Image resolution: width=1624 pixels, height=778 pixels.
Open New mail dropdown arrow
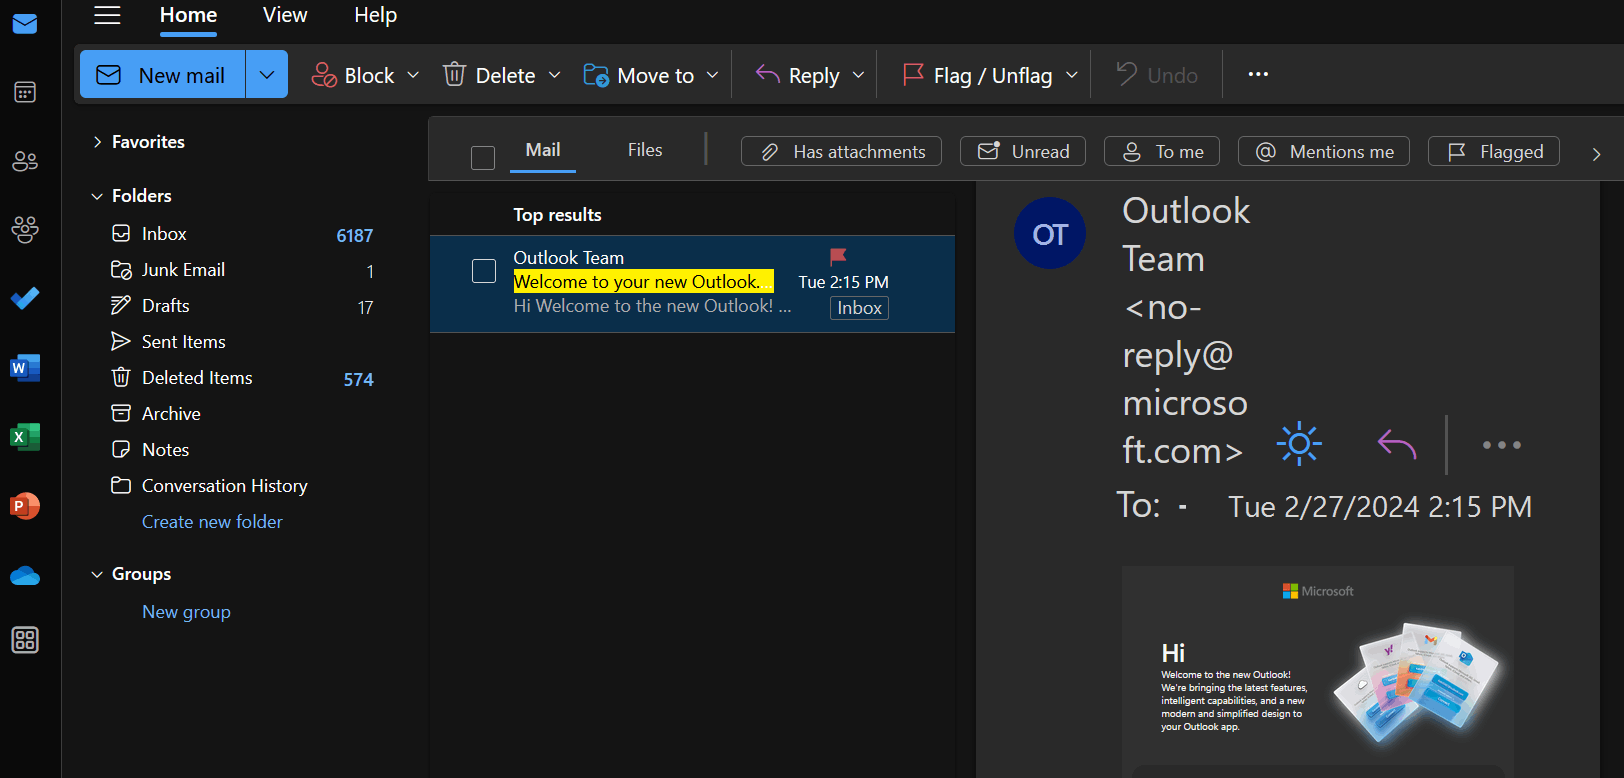[267, 74]
